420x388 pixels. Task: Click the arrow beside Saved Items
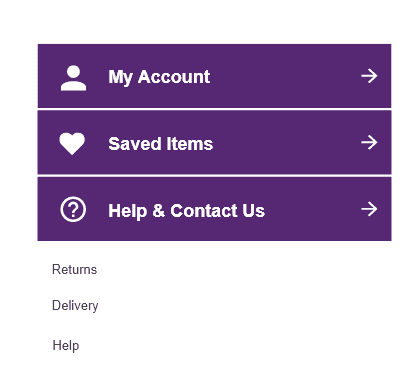(x=369, y=143)
